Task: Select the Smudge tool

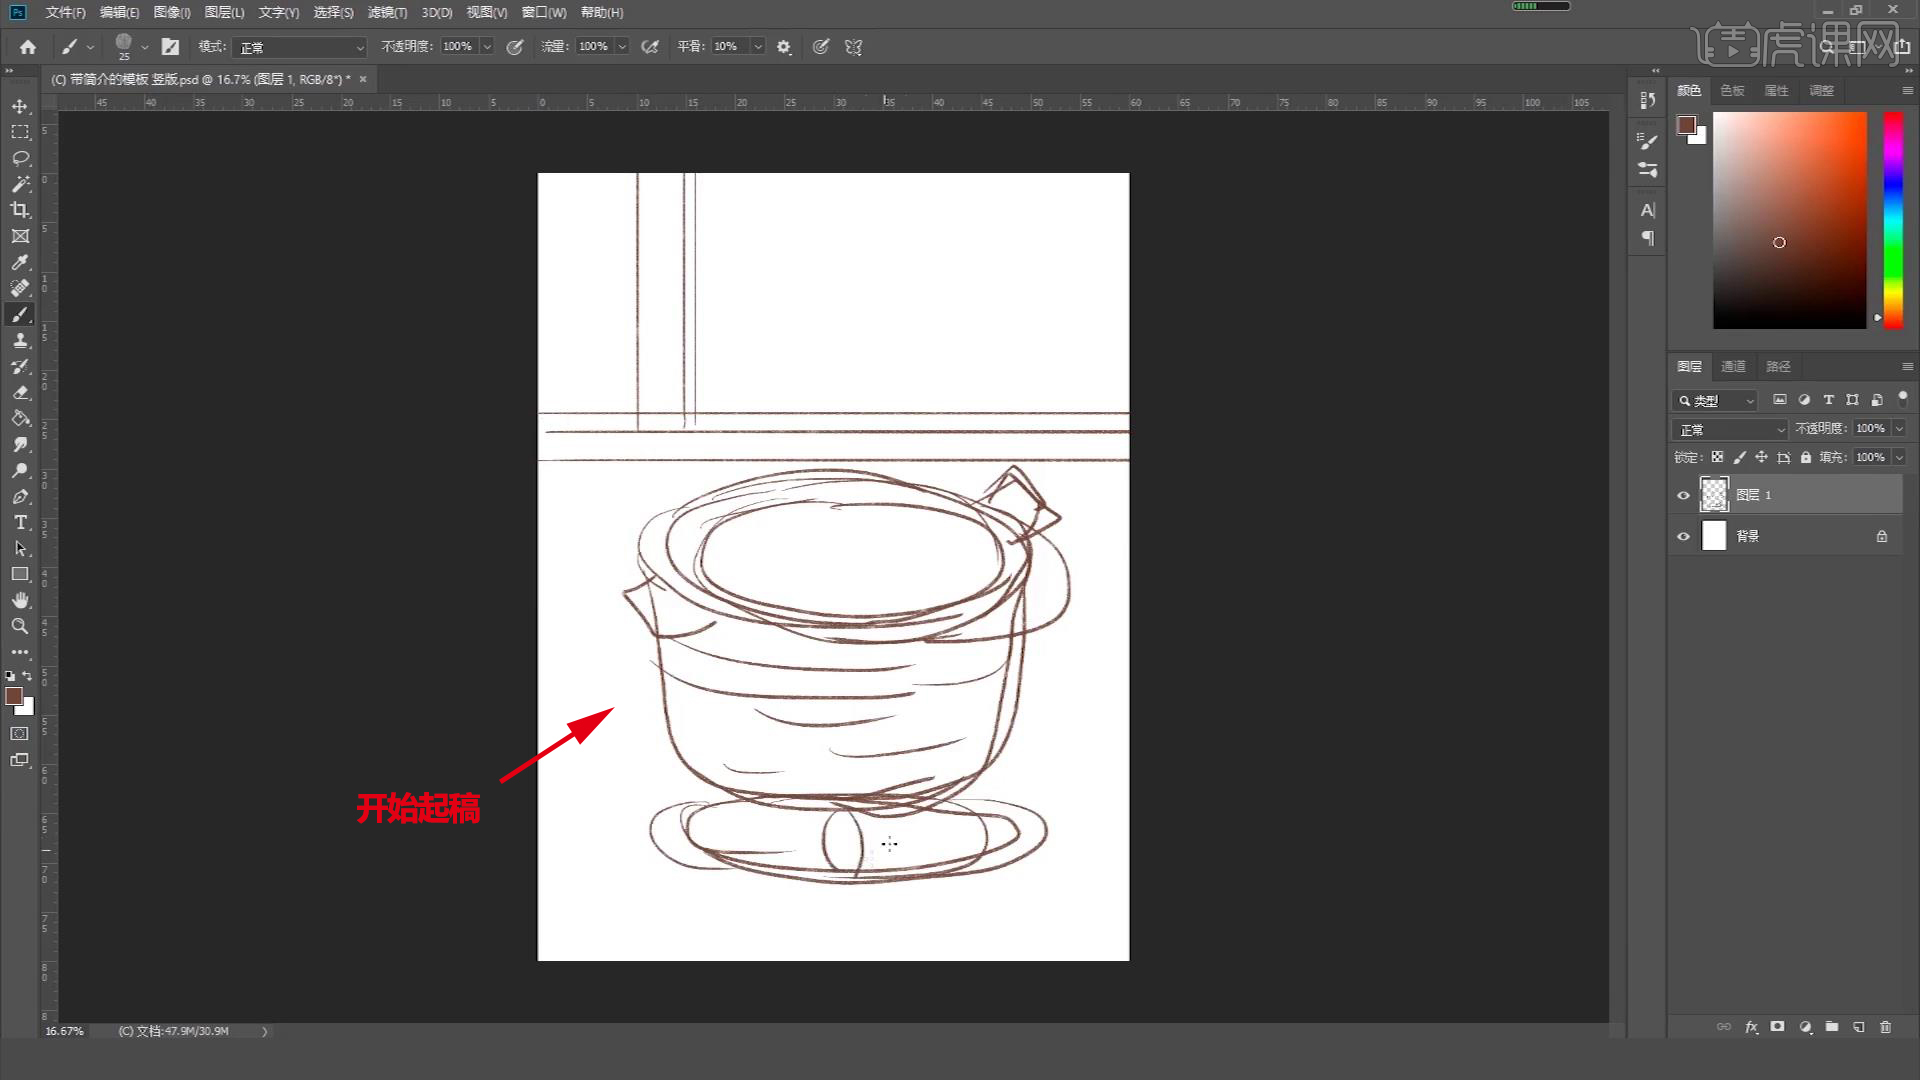Action: (x=20, y=444)
